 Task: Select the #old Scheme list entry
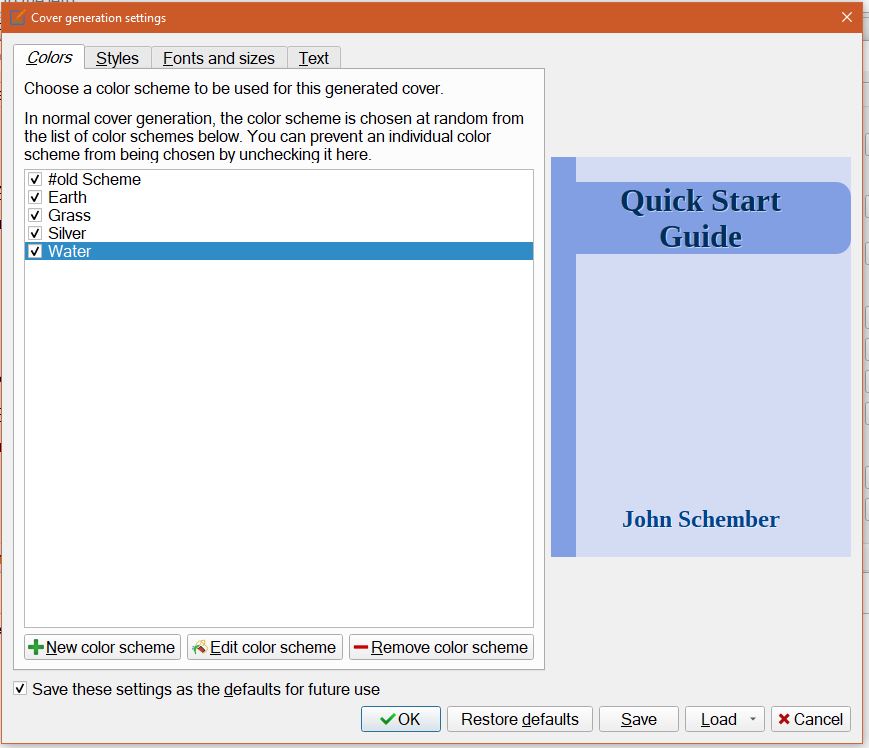pos(279,179)
